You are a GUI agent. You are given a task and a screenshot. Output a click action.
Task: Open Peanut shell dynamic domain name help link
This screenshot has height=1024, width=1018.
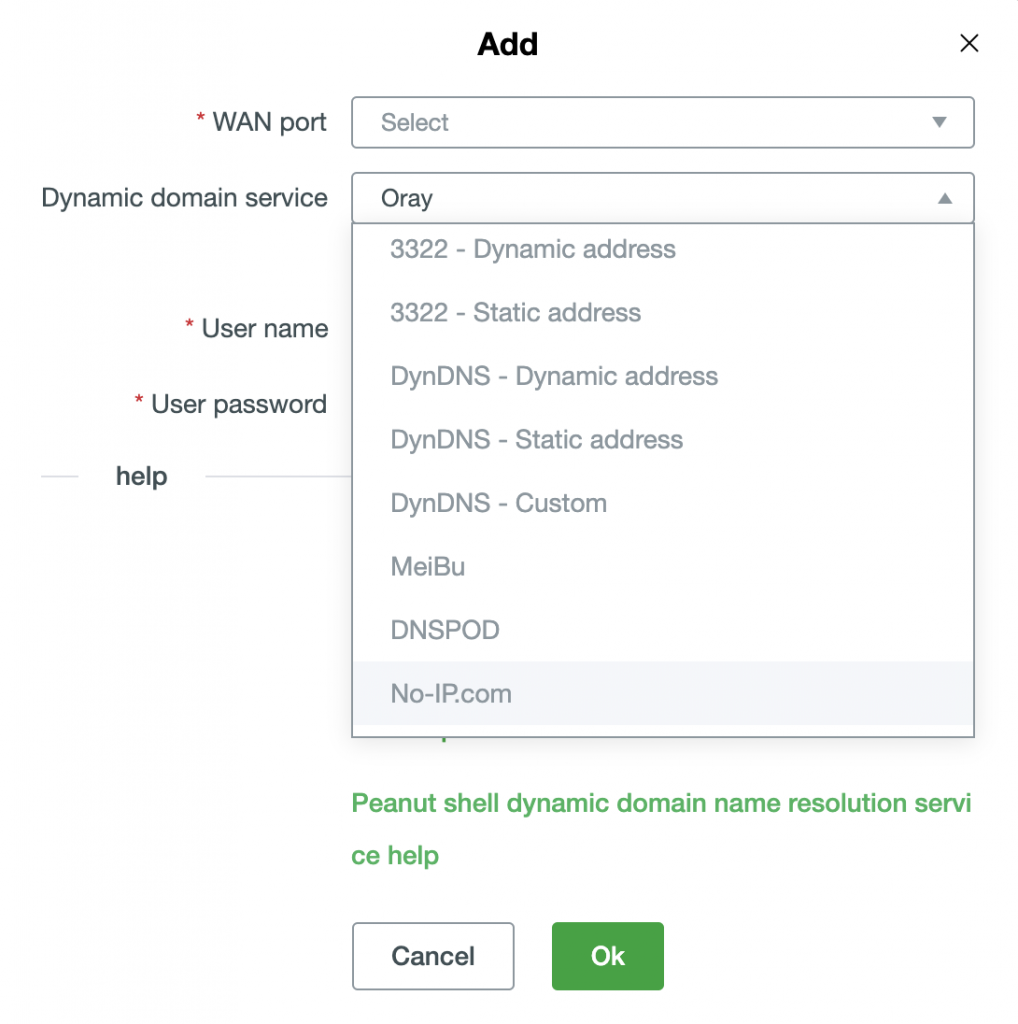click(x=661, y=829)
